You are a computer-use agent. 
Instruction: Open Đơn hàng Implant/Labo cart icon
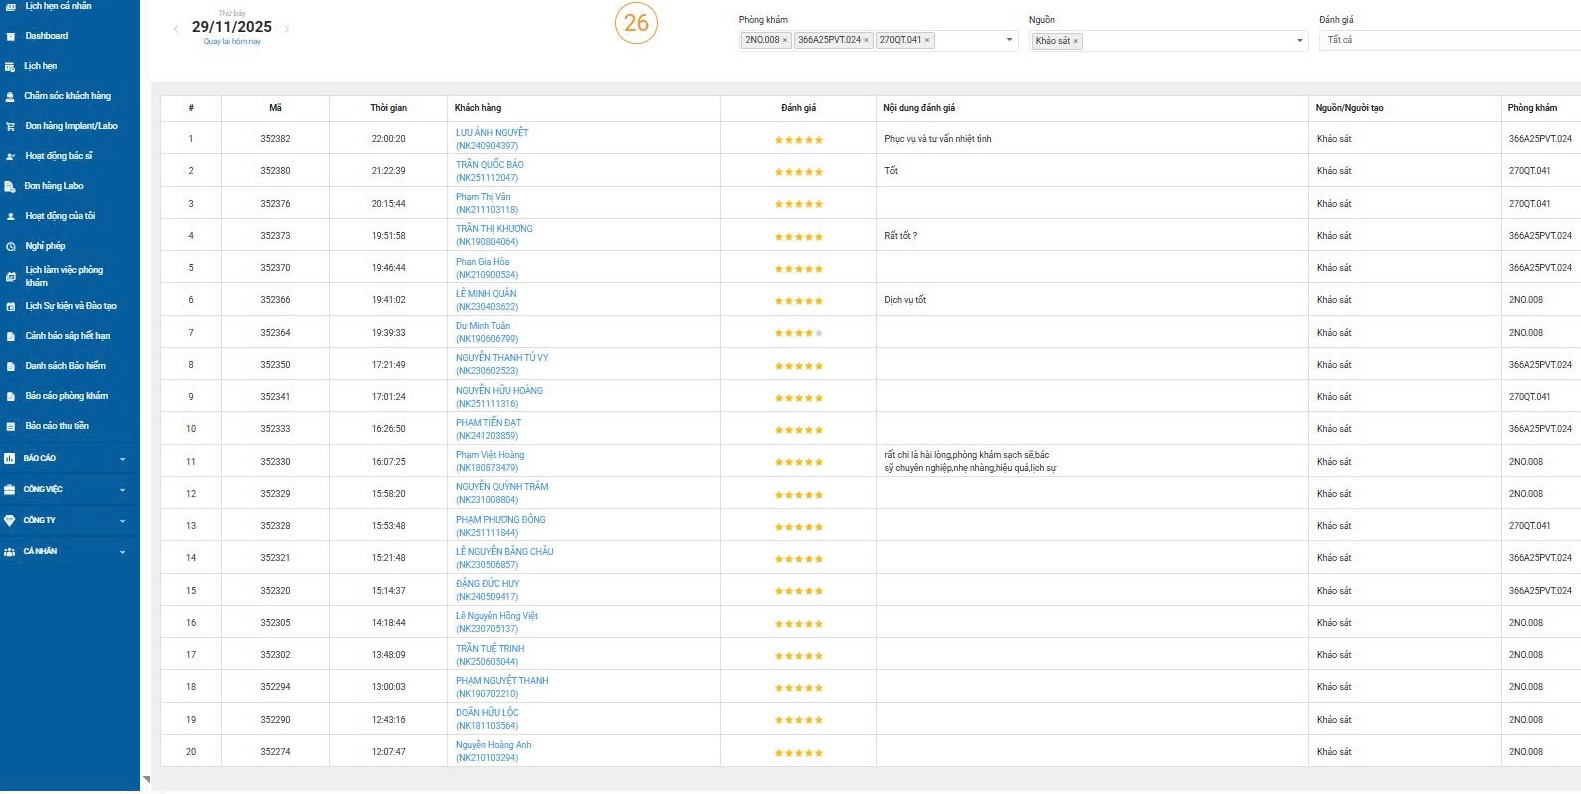pos(10,126)
